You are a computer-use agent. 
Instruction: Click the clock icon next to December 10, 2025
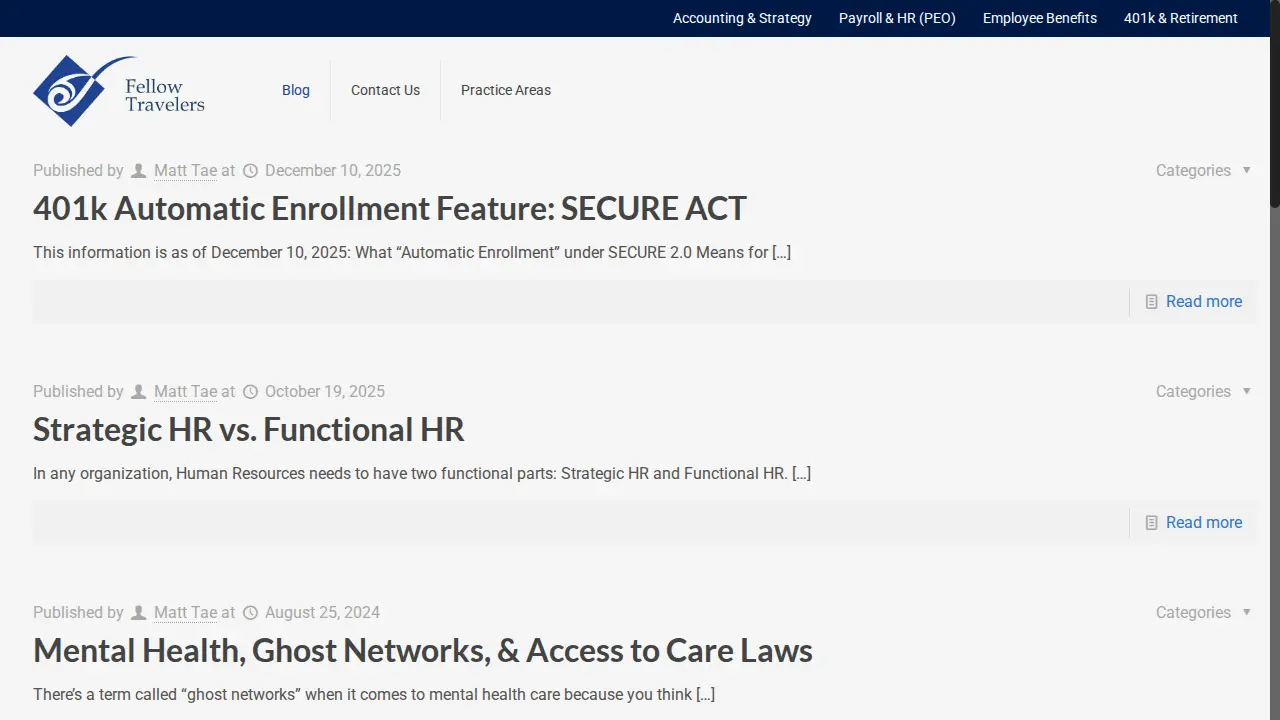pyautogui.click(x=251, y=171)
